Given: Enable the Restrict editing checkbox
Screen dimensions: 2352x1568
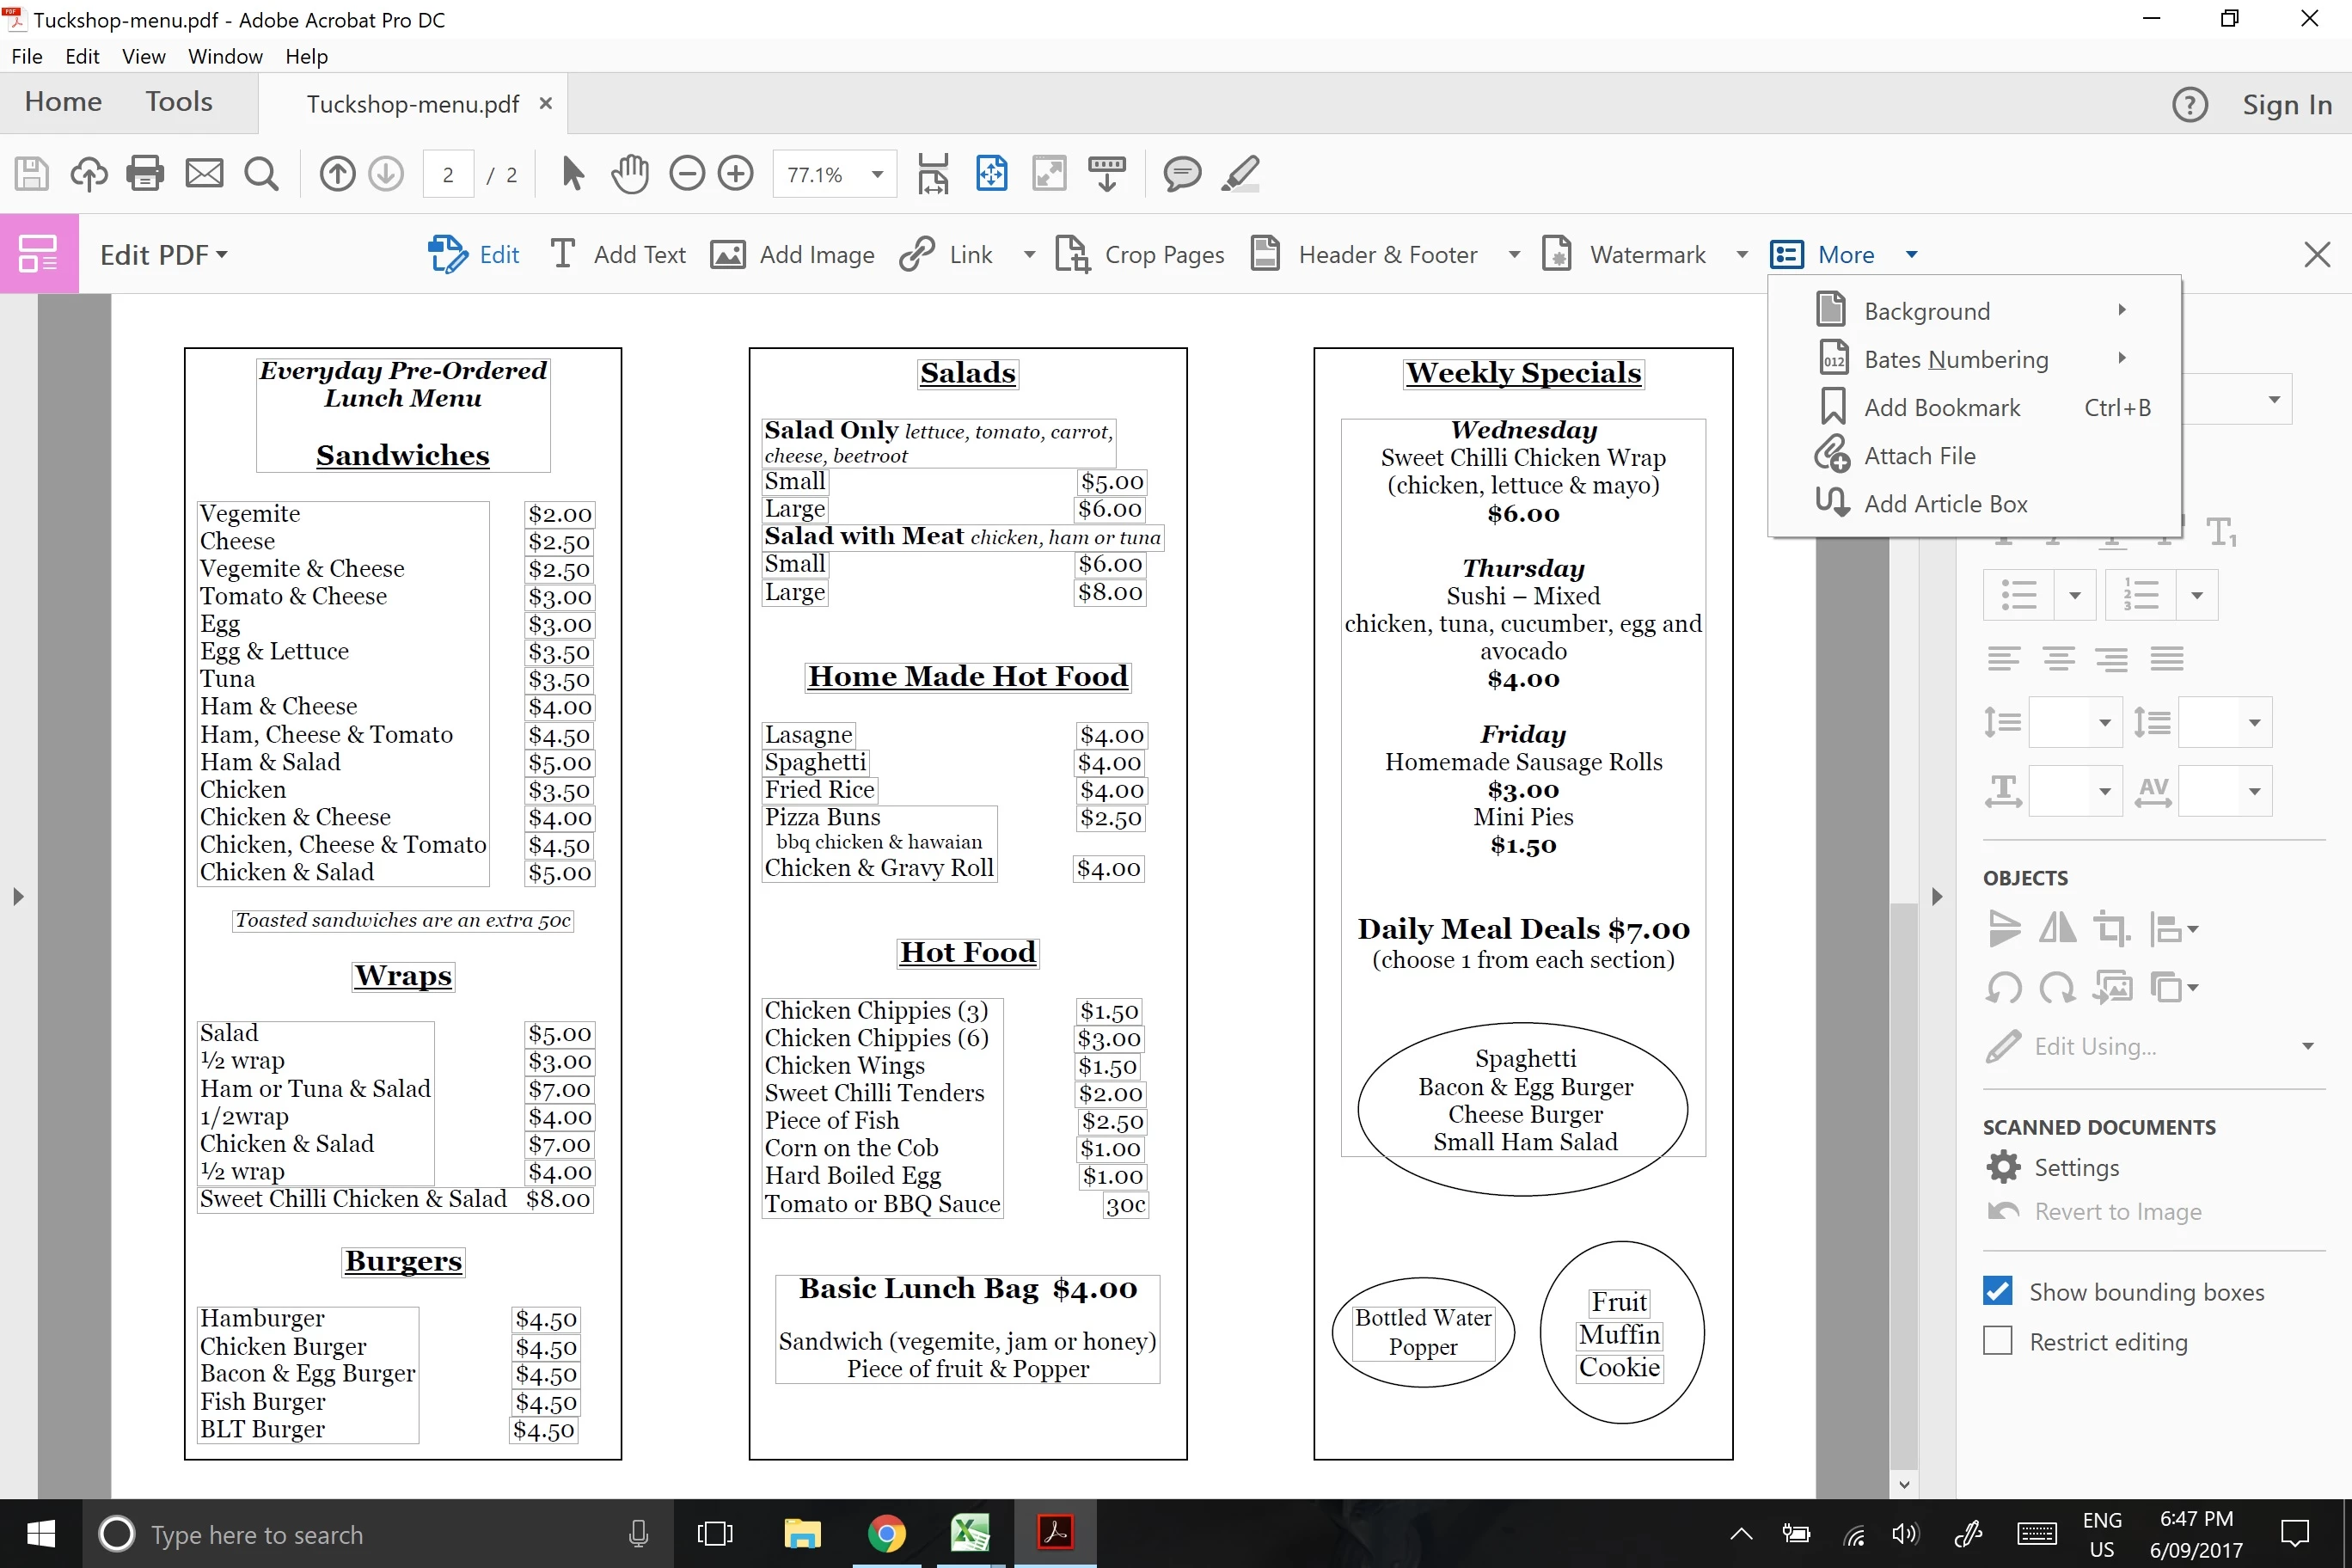Looking at the screenshot, I should point(1998,1341).
